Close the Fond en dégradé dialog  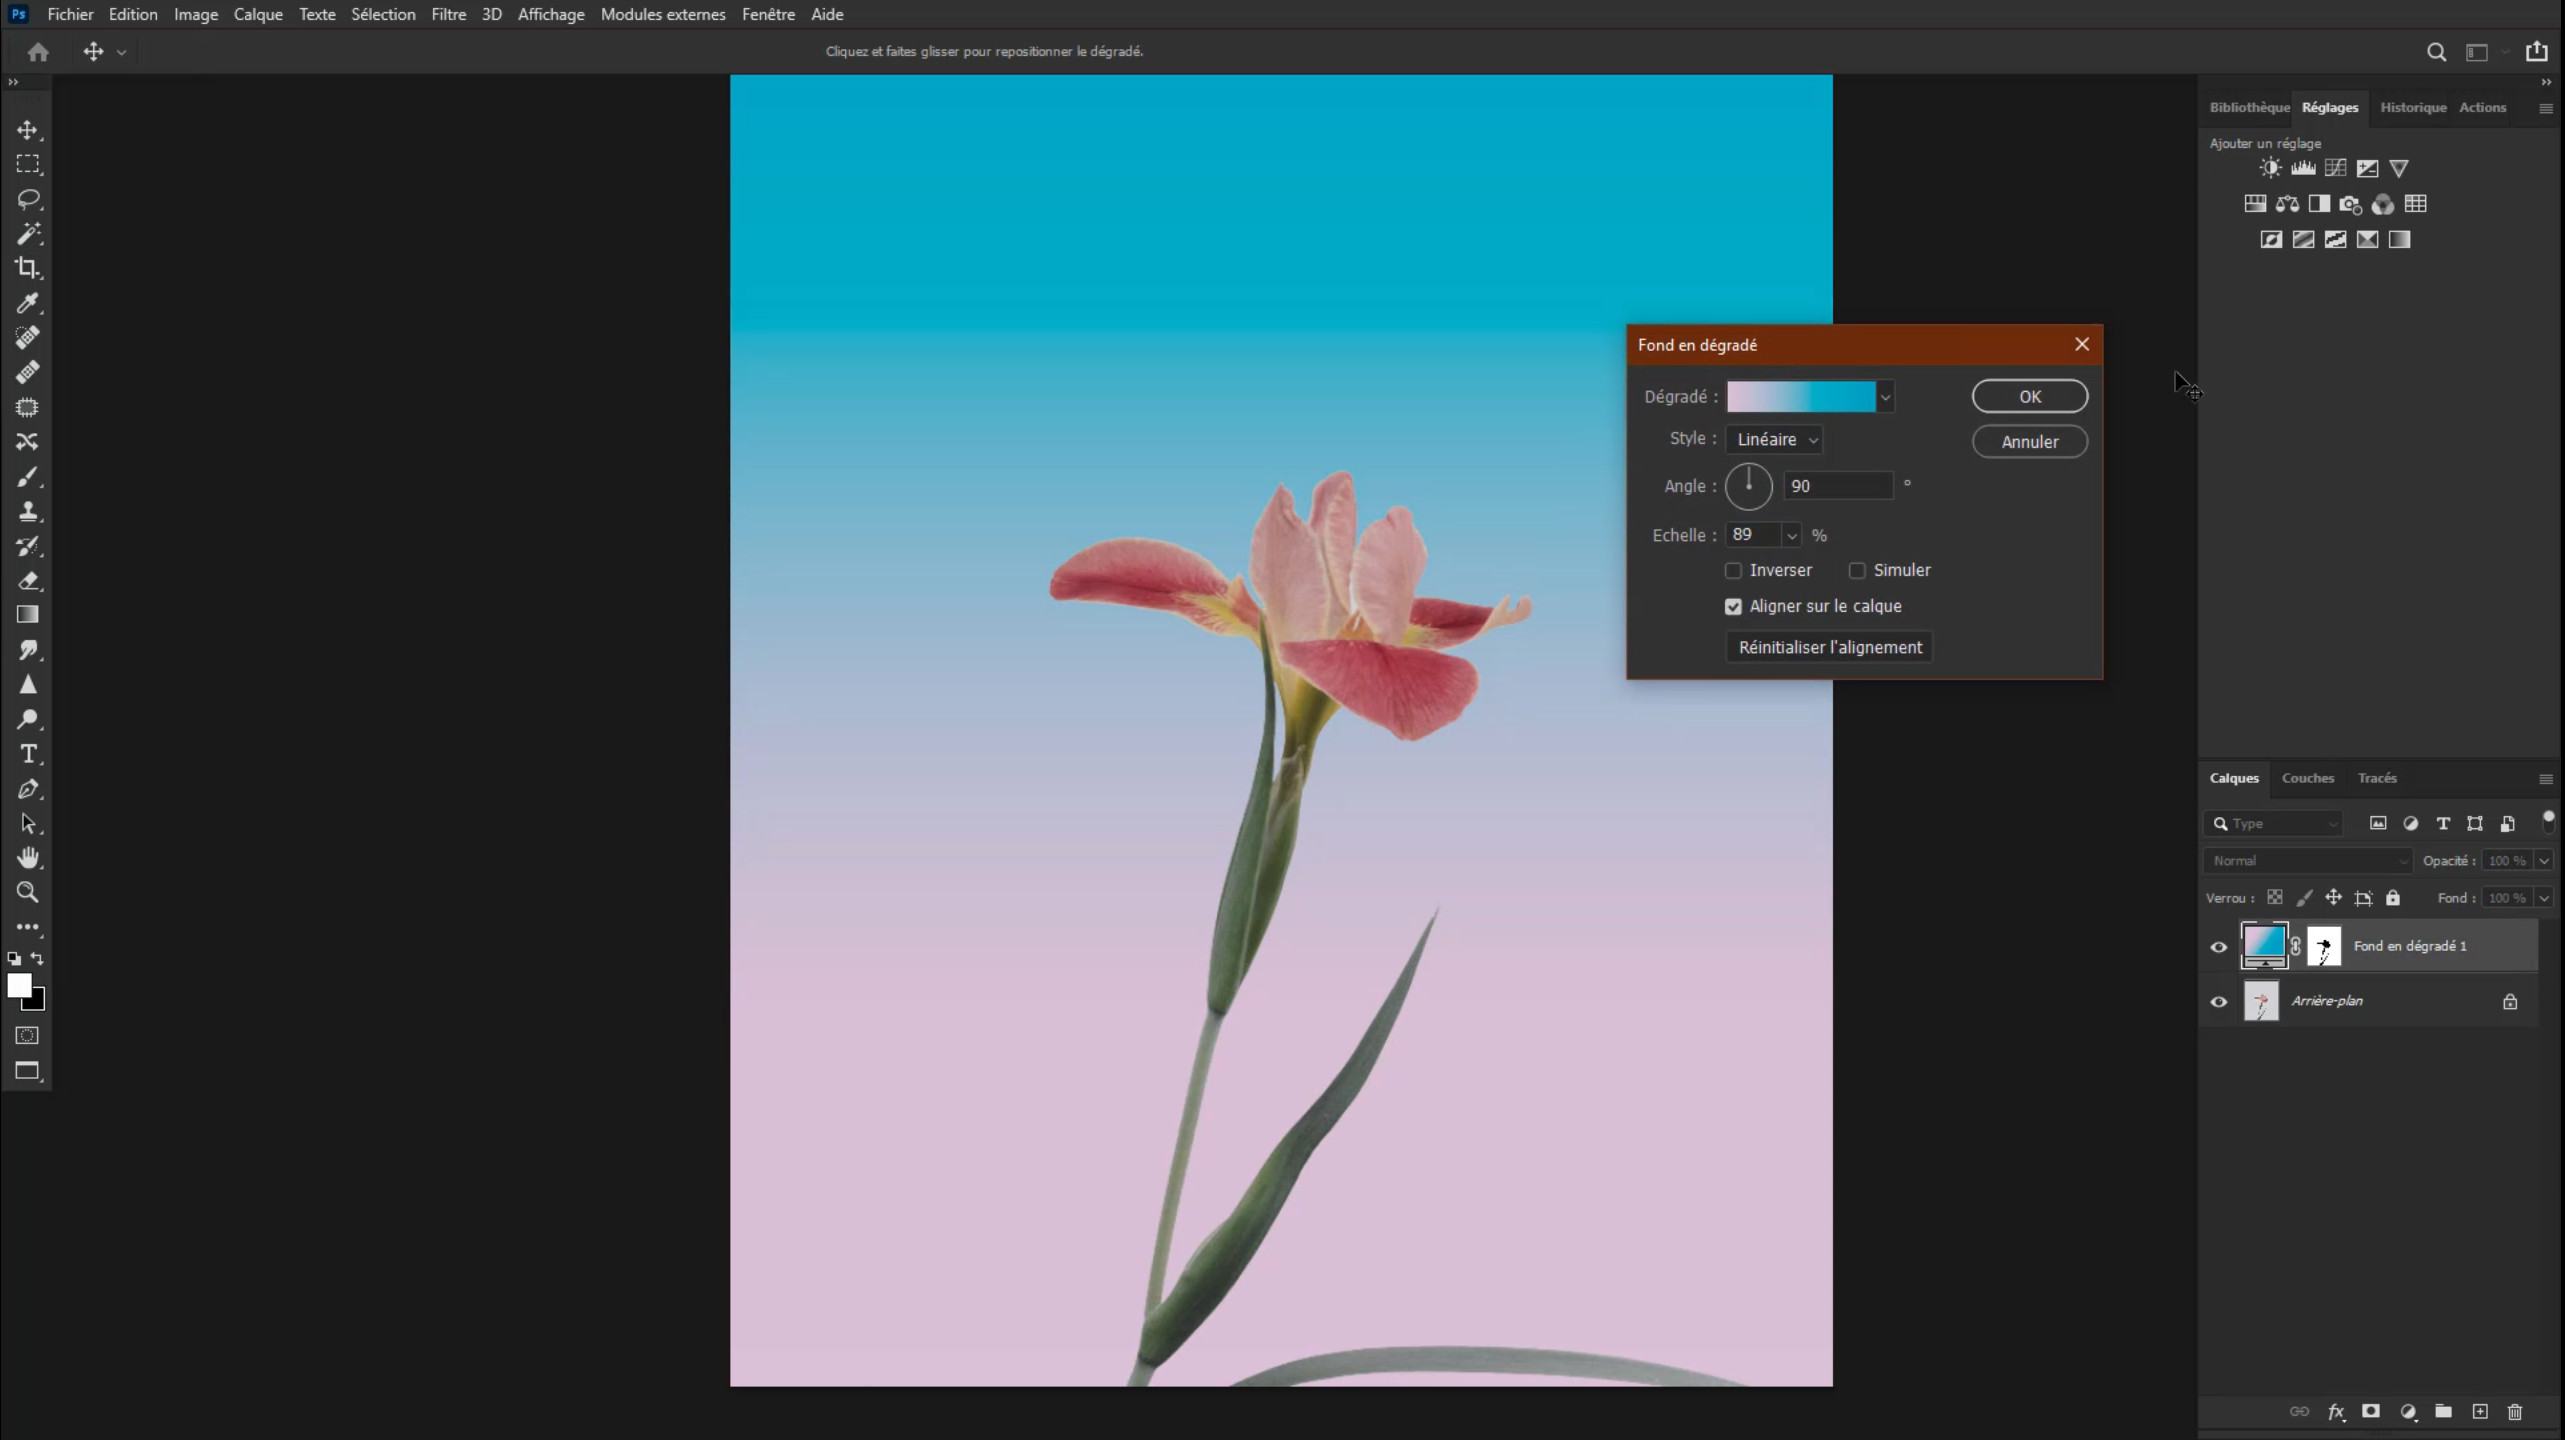[x=2082, y=344]
